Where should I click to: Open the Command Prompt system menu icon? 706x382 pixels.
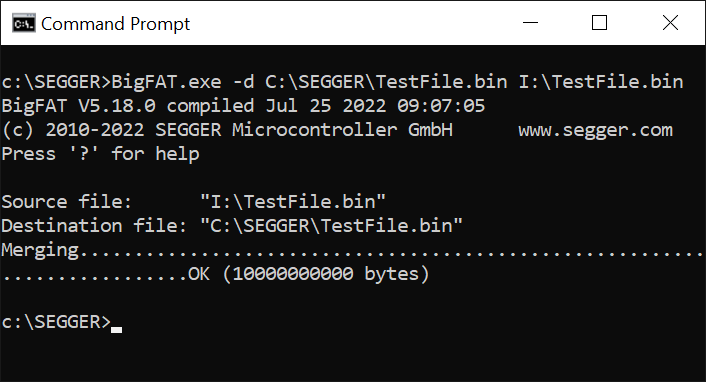23,23
